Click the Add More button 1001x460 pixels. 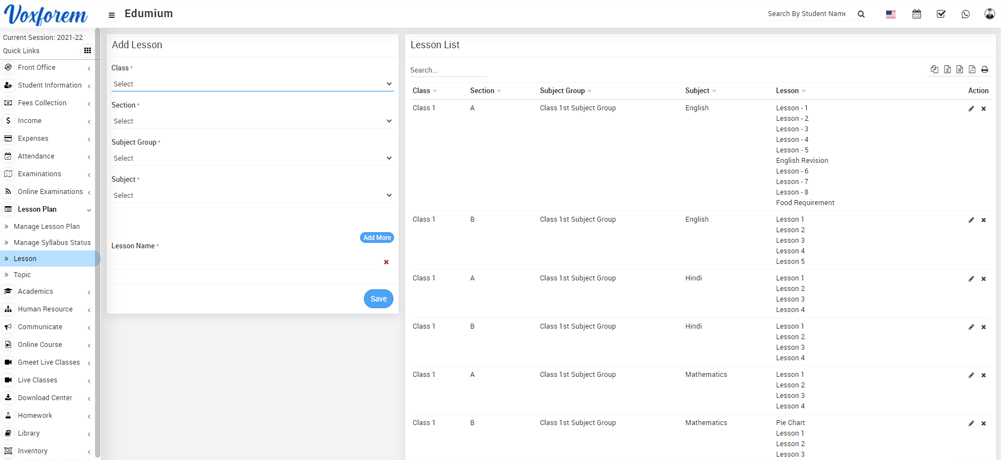pos(376,238)
